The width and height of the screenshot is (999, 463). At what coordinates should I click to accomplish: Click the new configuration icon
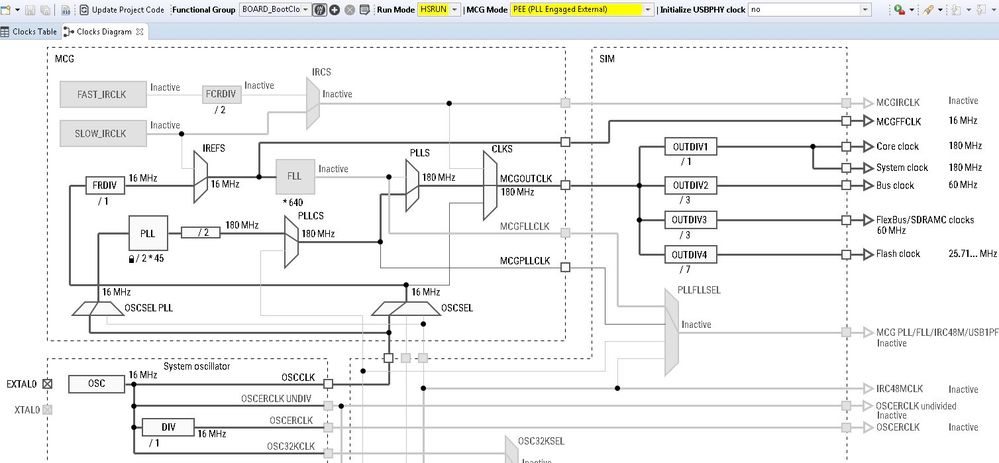click(5, 10)
